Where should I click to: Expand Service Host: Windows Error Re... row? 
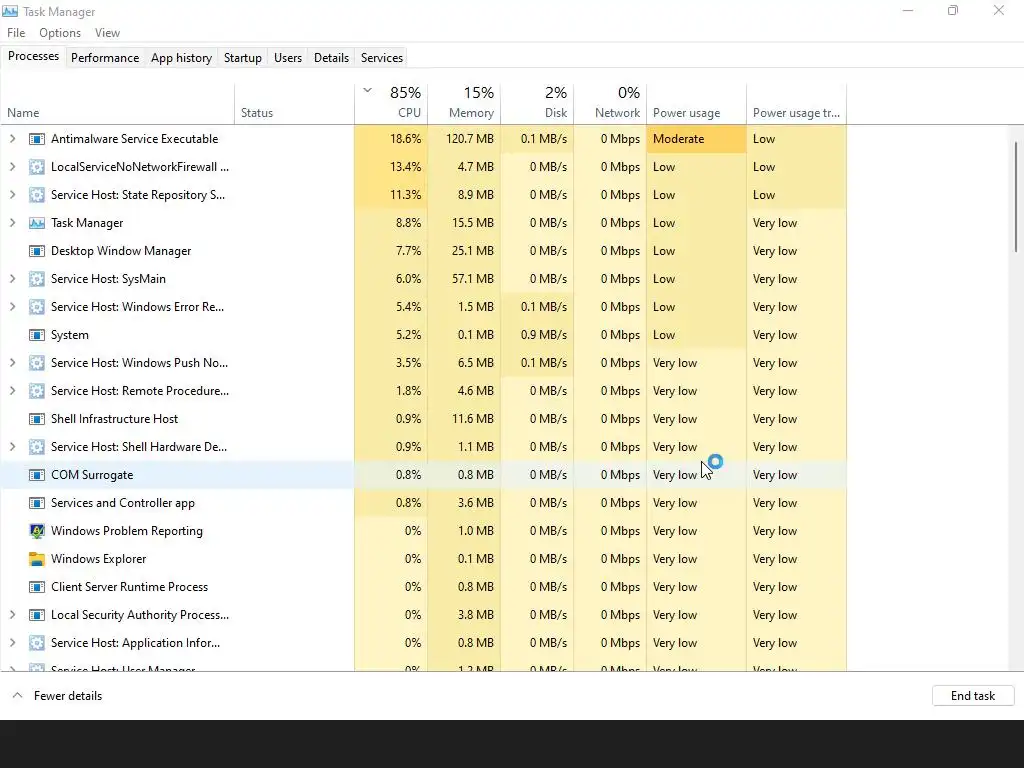(12, 307)
